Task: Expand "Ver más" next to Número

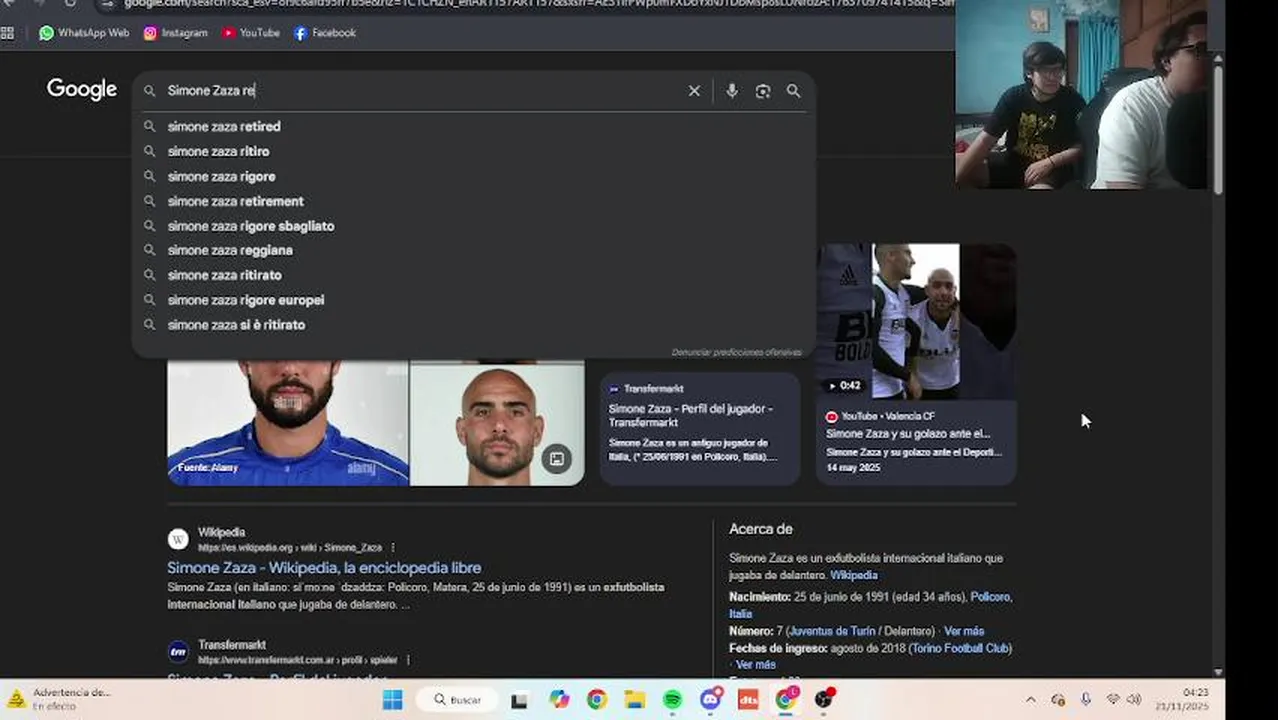Action: (964, 631)
